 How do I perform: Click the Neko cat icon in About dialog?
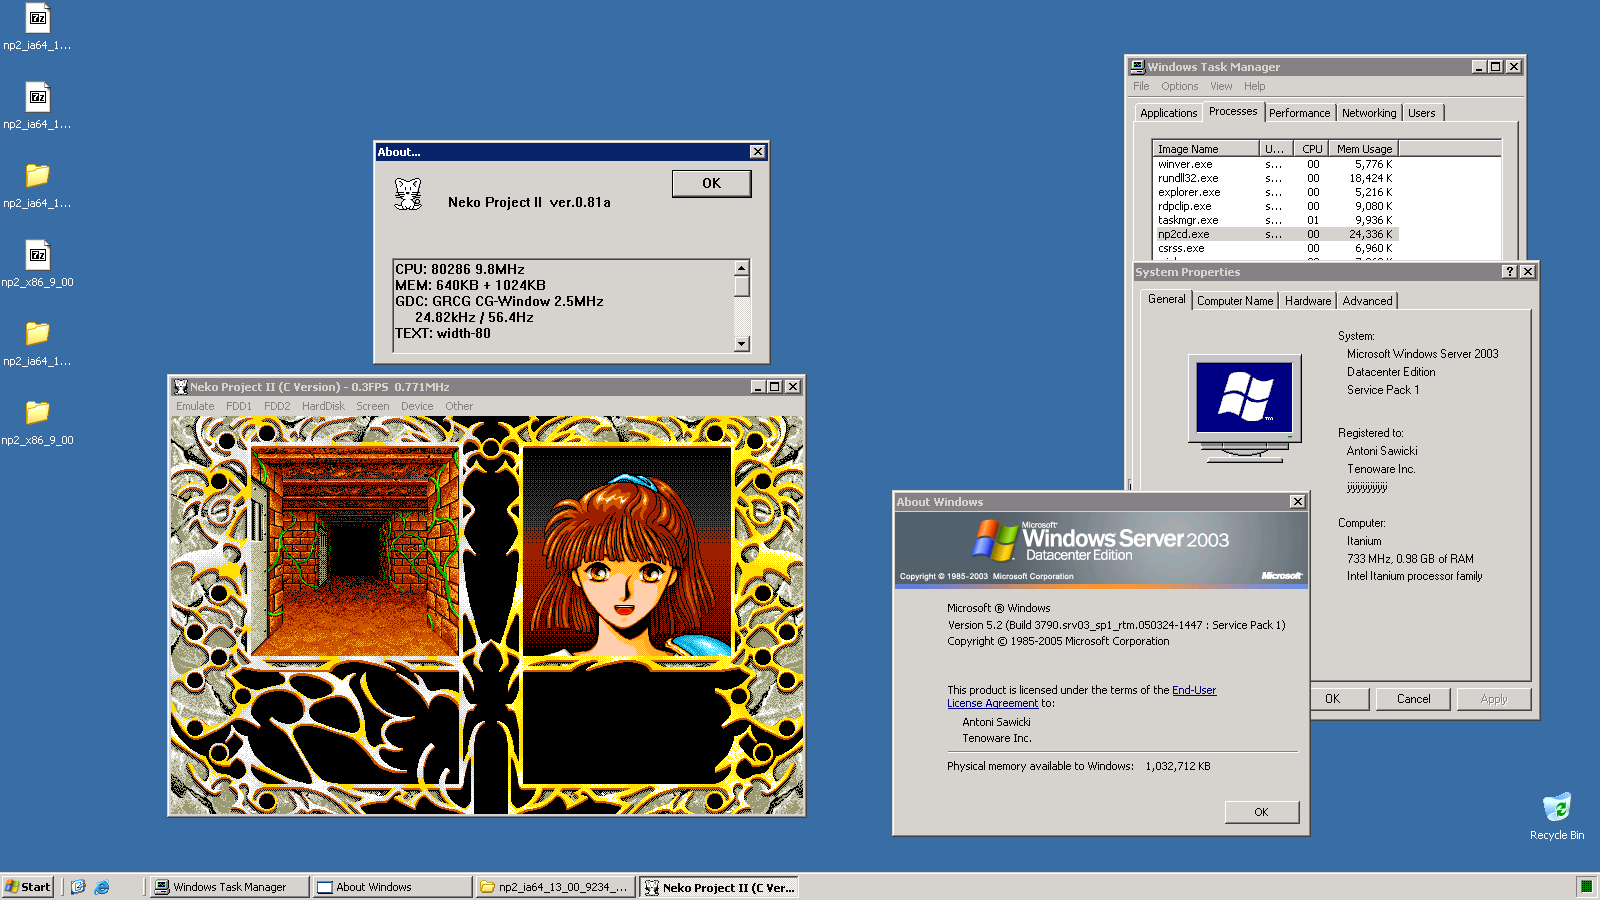[408, 194]
